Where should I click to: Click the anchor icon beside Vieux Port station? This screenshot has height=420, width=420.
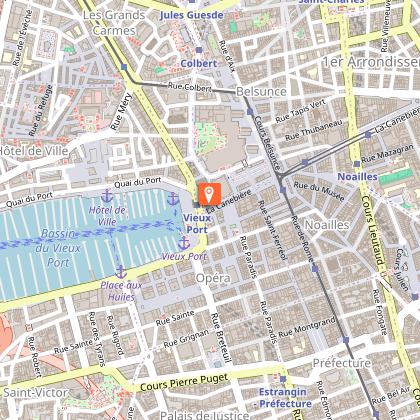tap(173, 199)
